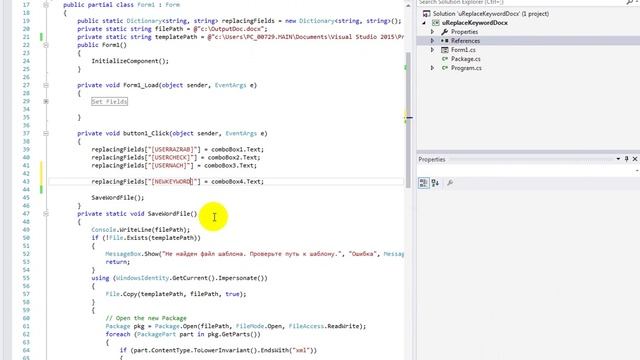
Task: Click the Form1.cs form file icon
Action: click(444, 50)
